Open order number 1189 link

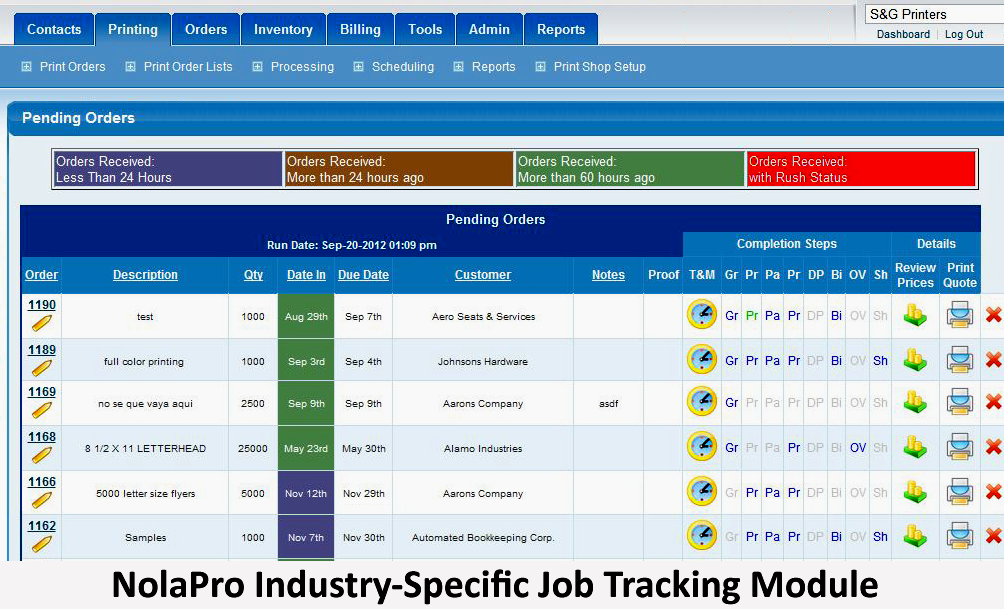(x=42, y=350)
